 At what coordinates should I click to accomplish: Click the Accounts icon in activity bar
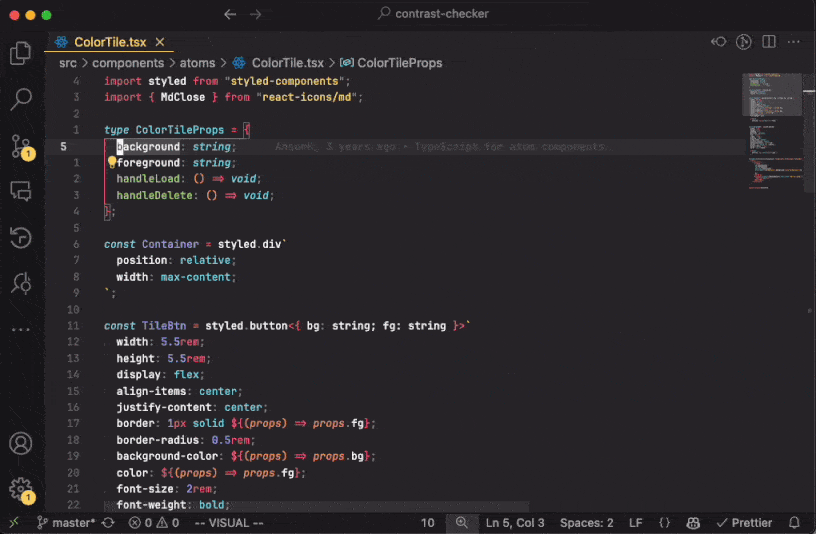point(21,443)
